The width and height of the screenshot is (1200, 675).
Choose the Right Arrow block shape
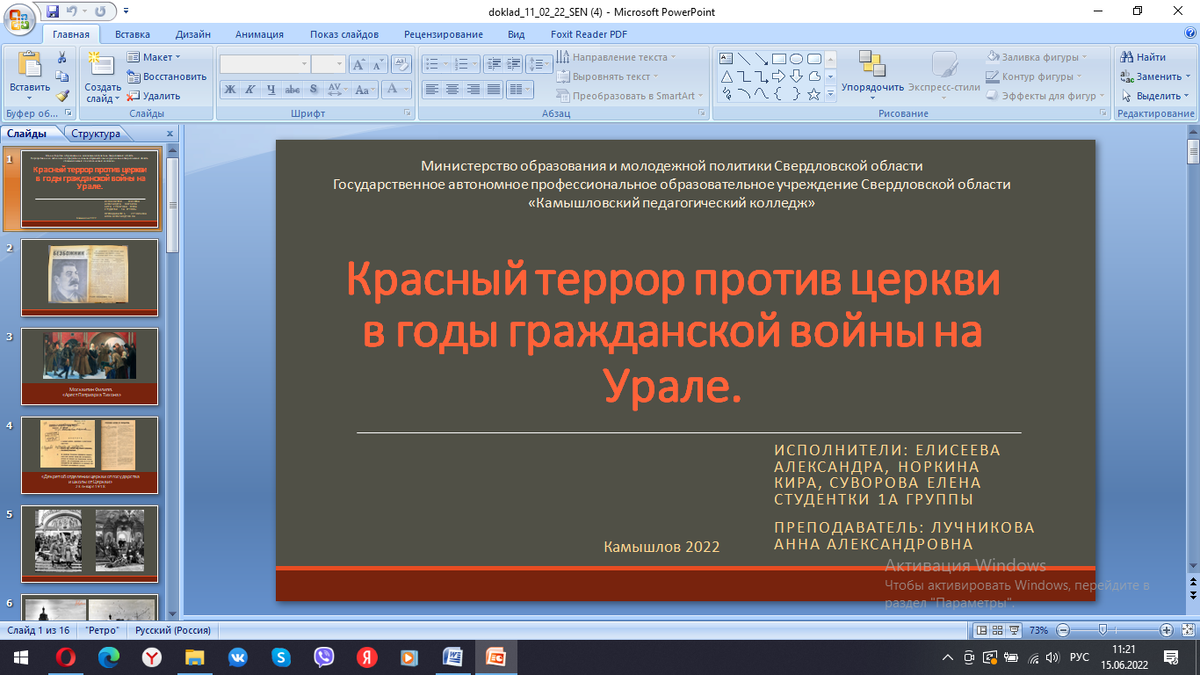(779, 76)
